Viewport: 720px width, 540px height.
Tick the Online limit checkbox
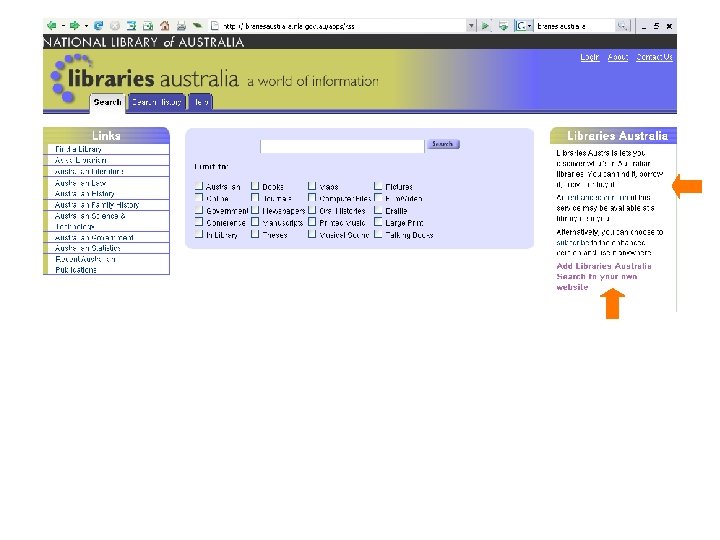pos(199,197)
